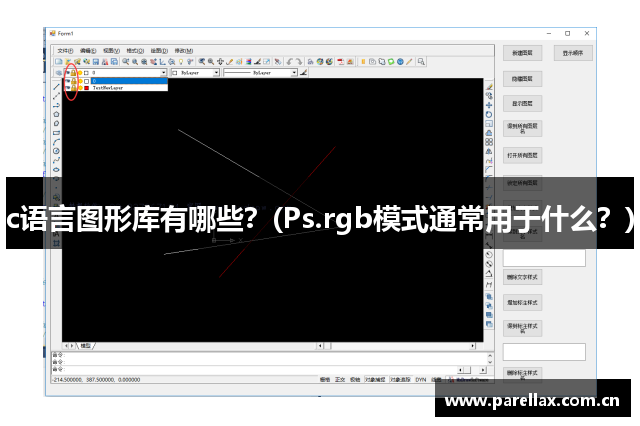Click brush icon beside linetype dropdown
640x426 pixels.
(303, 73)
